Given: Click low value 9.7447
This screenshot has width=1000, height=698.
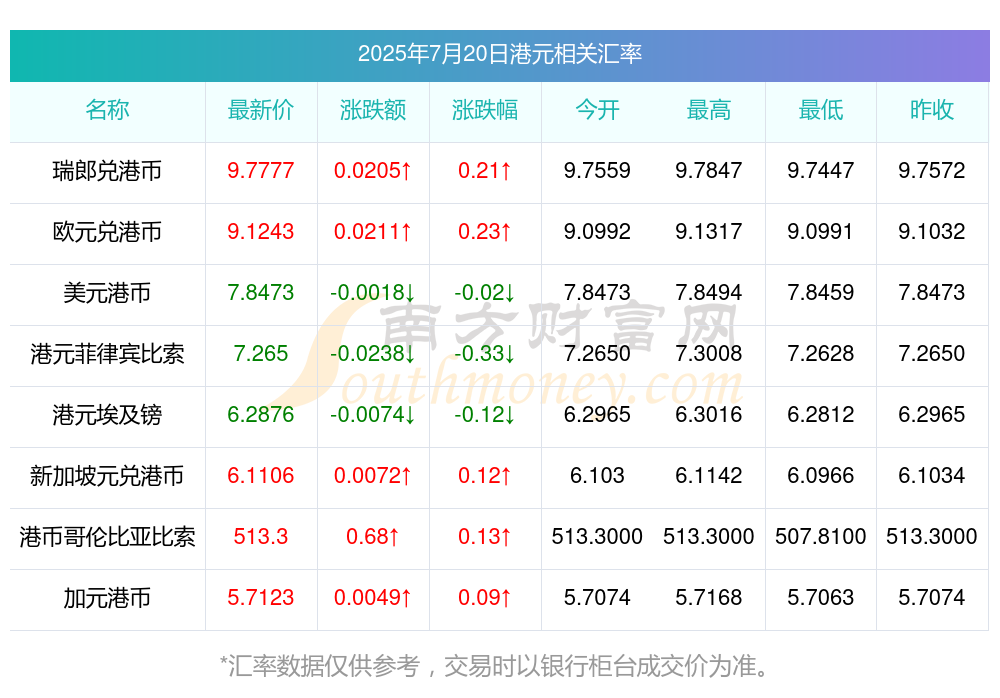Looking at the screenshot, I should tap(821, 171).
